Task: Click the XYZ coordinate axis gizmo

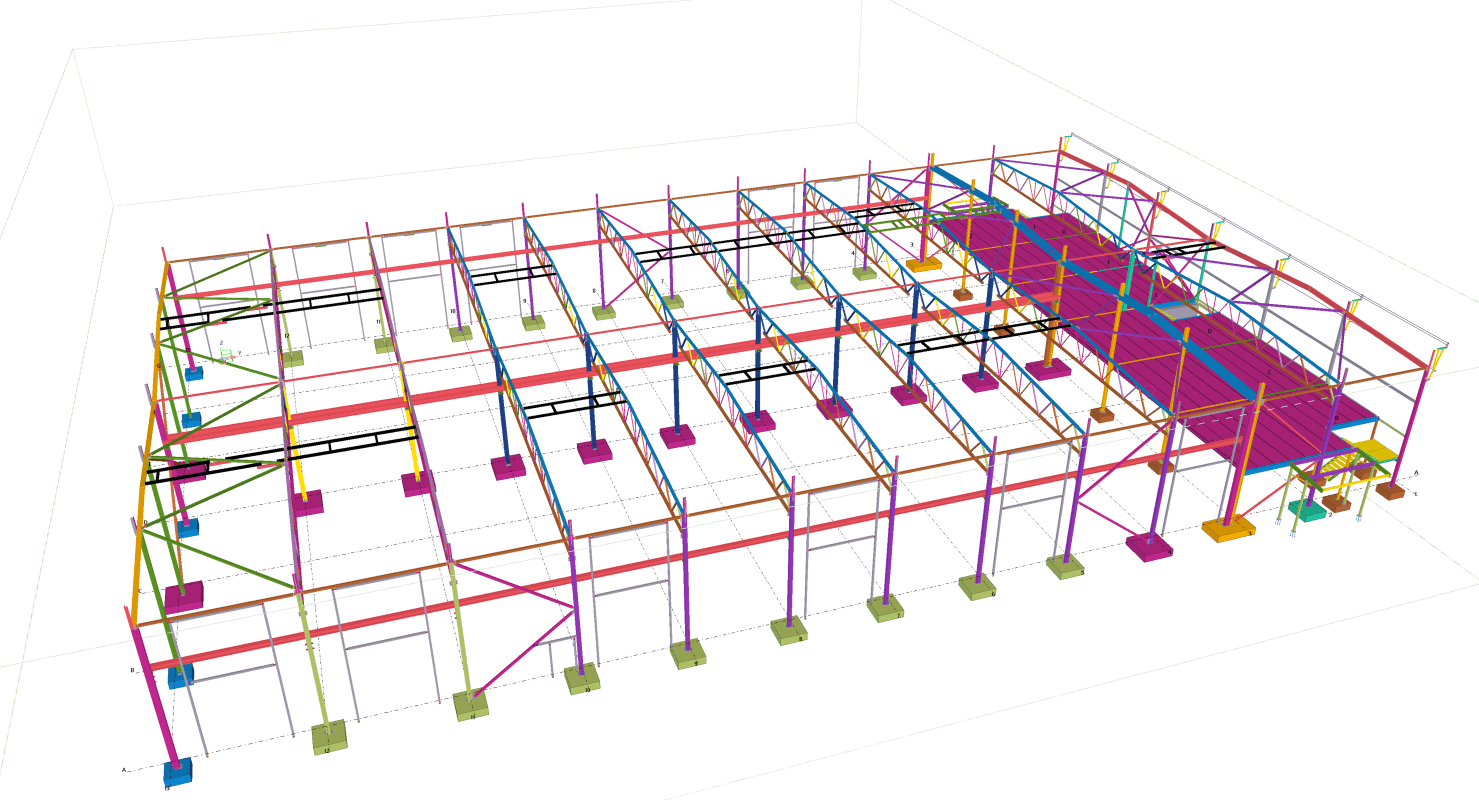Action: tap(226, 352)
